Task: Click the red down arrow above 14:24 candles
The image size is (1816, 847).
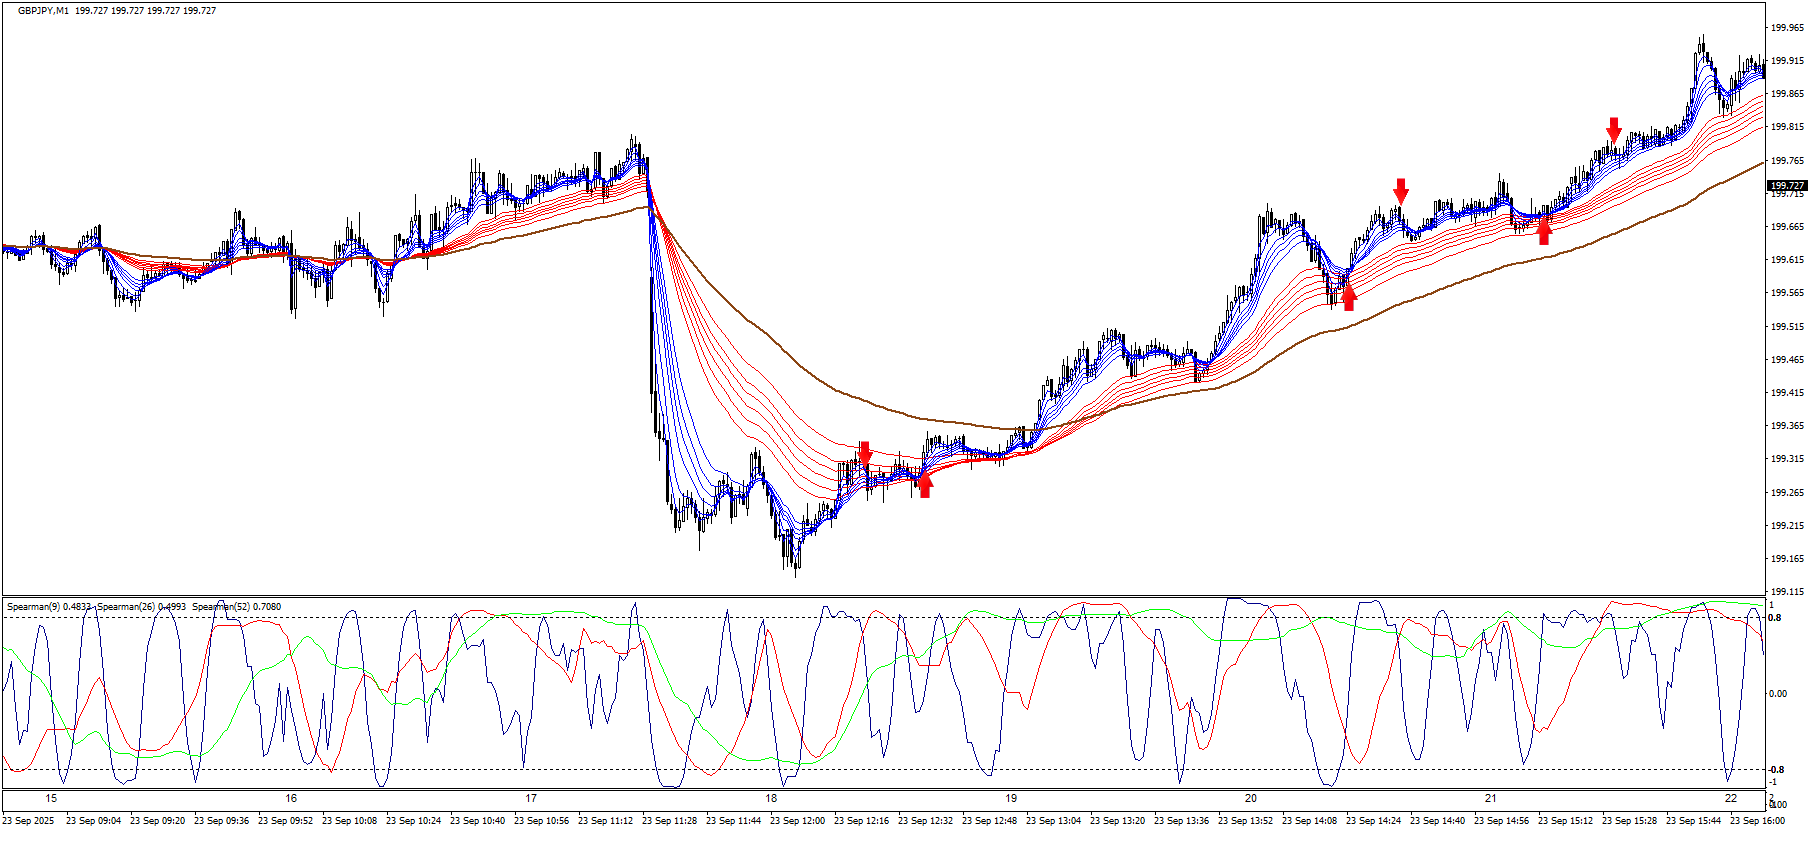Action: (x=1401, y=190)
